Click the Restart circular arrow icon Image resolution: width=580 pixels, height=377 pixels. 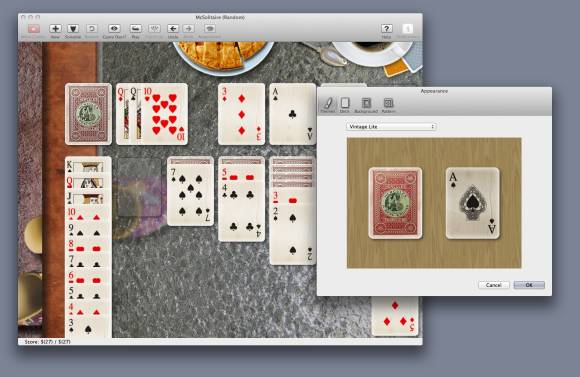(x=92, y=28)
